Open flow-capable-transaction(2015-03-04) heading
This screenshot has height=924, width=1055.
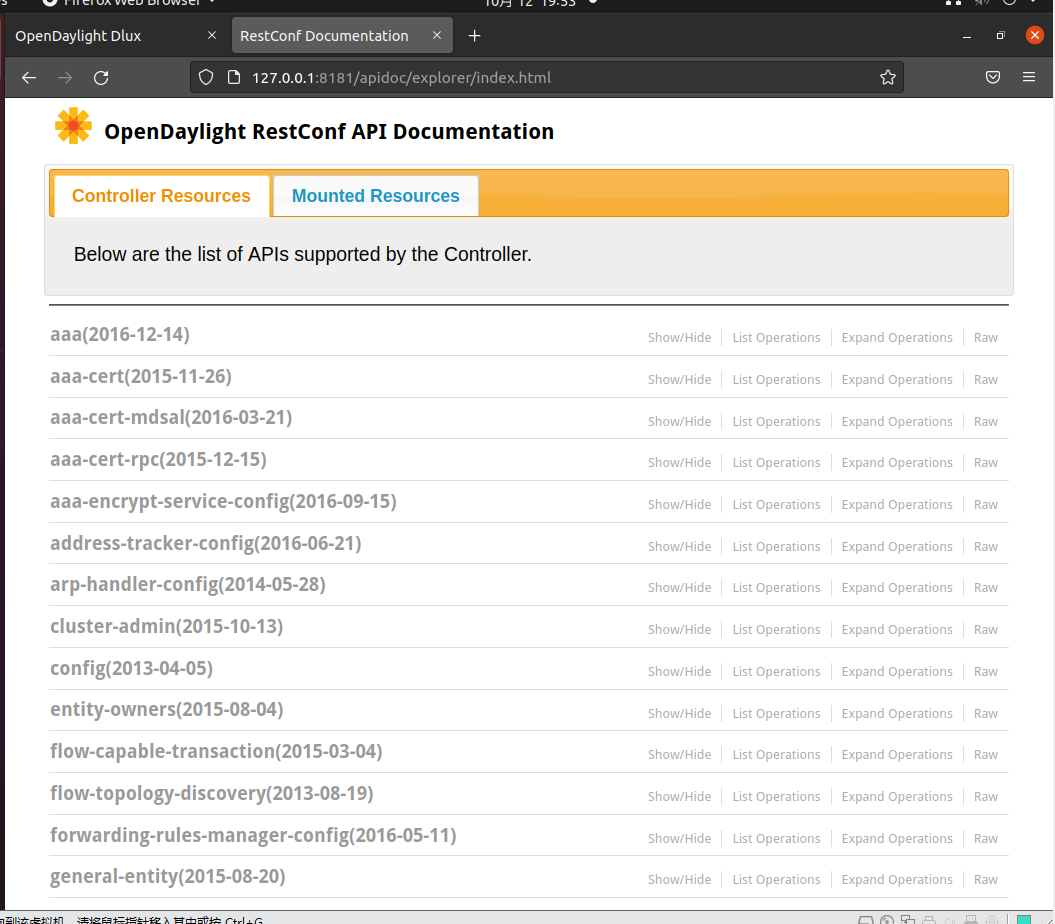point(216,751)
